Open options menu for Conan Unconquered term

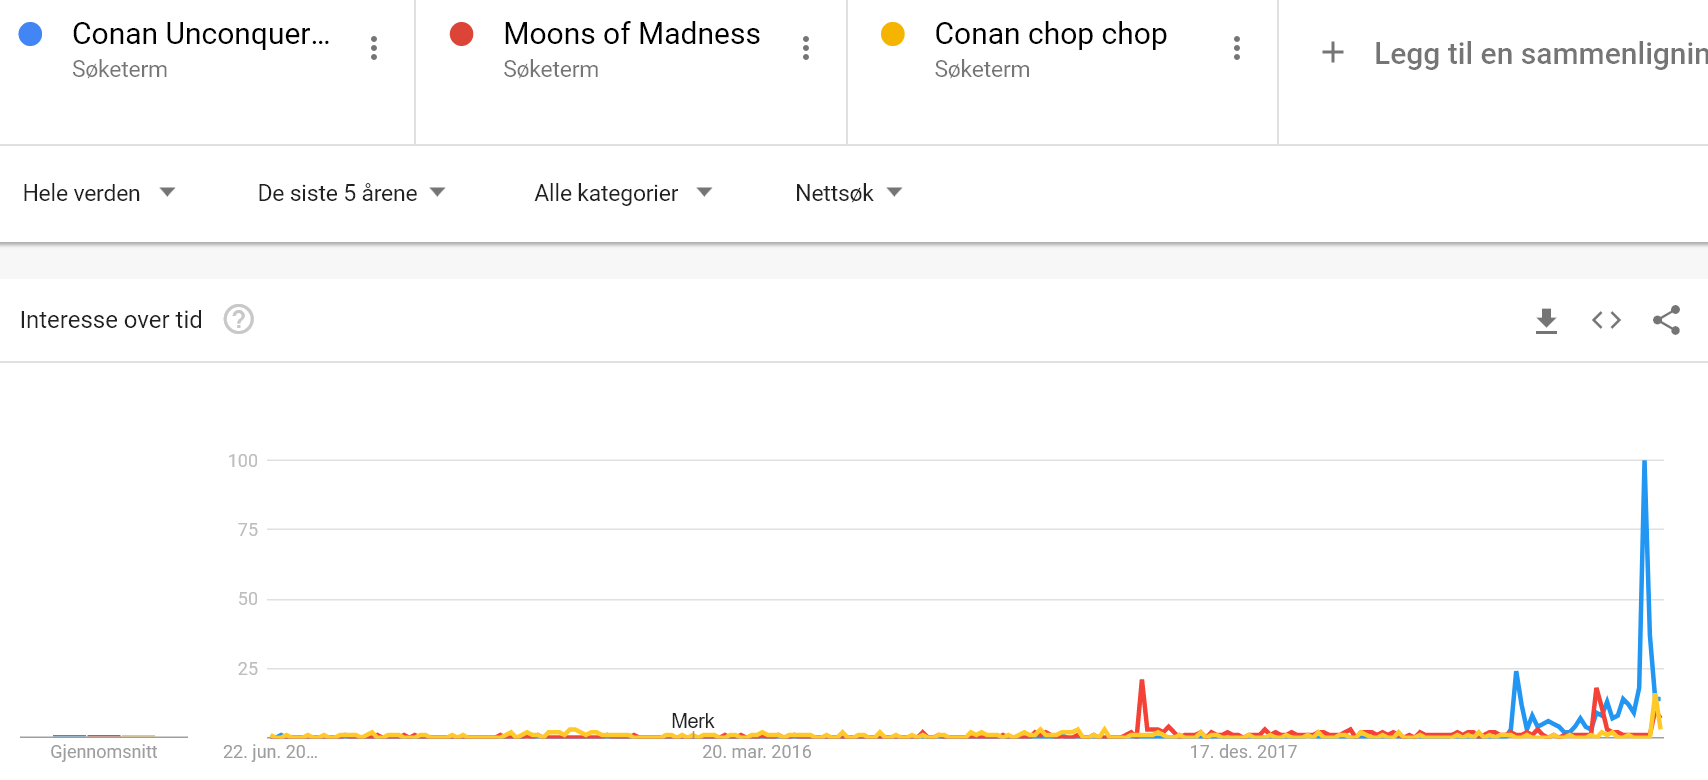[x=374, y=48]
